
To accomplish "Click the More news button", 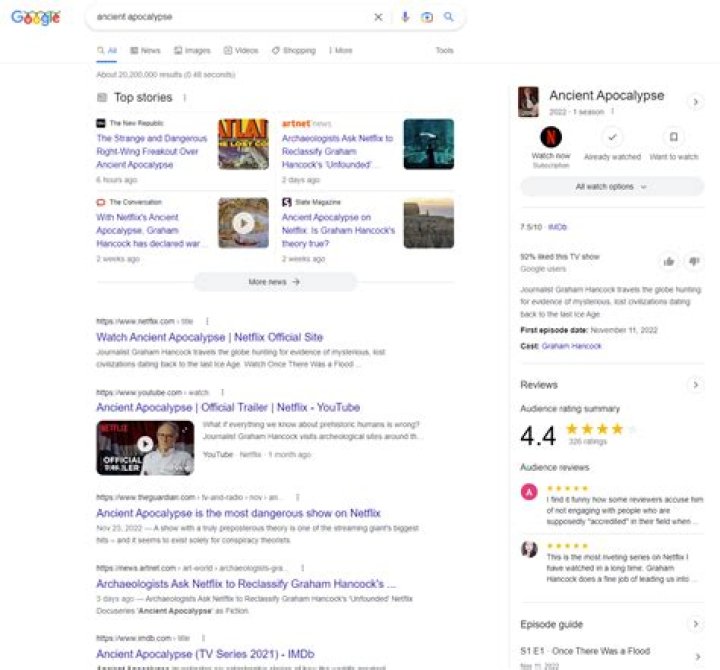I will [x=275, y=282].
